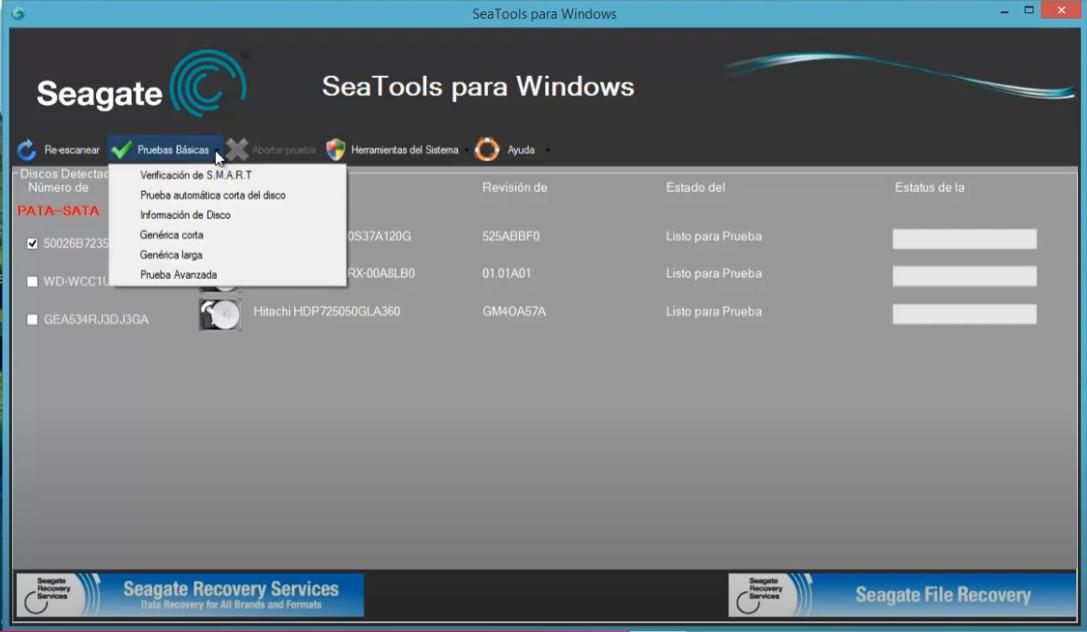This screenshot has height=632, width=1087.
Task: Run the Genérica larga test option
Action: [171, 255]
